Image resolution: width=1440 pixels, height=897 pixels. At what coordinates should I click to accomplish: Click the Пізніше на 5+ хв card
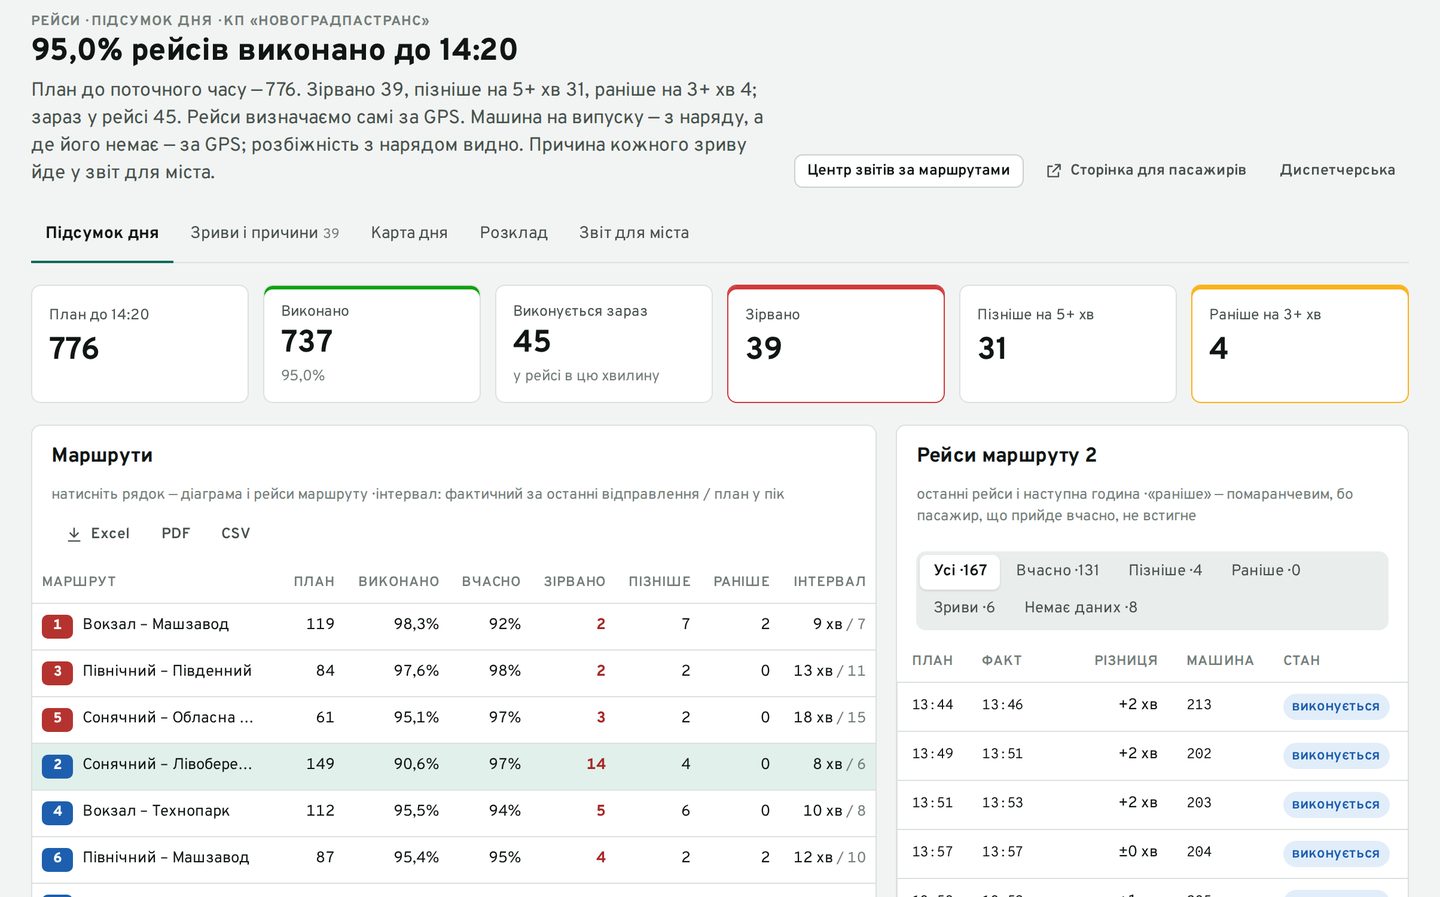pyautogui.click(x=1068, y=344)
